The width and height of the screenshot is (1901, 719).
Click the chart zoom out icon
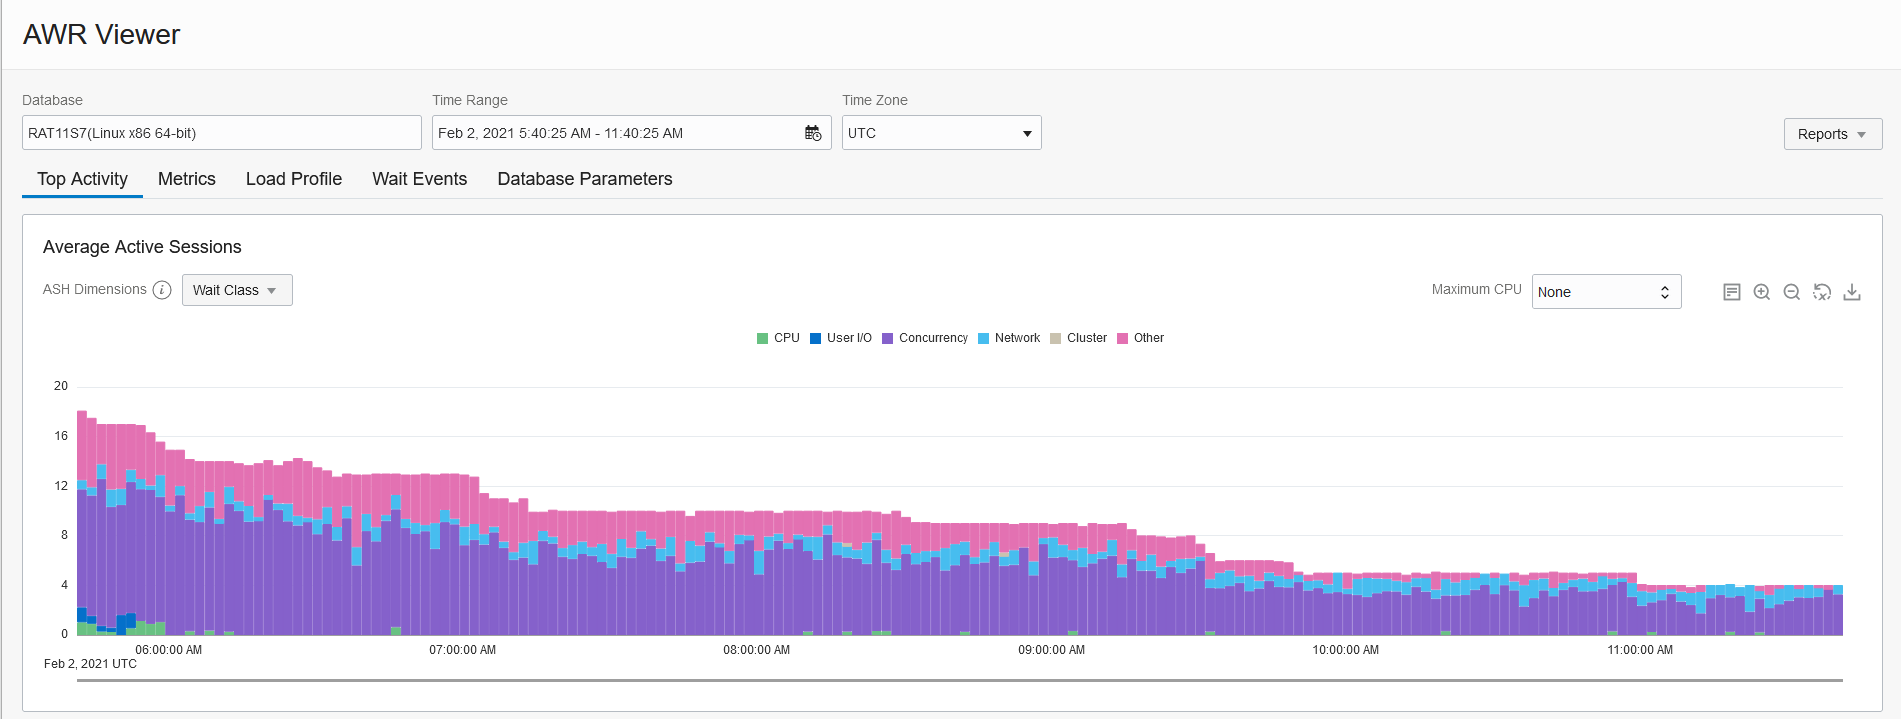[1792, 292]
